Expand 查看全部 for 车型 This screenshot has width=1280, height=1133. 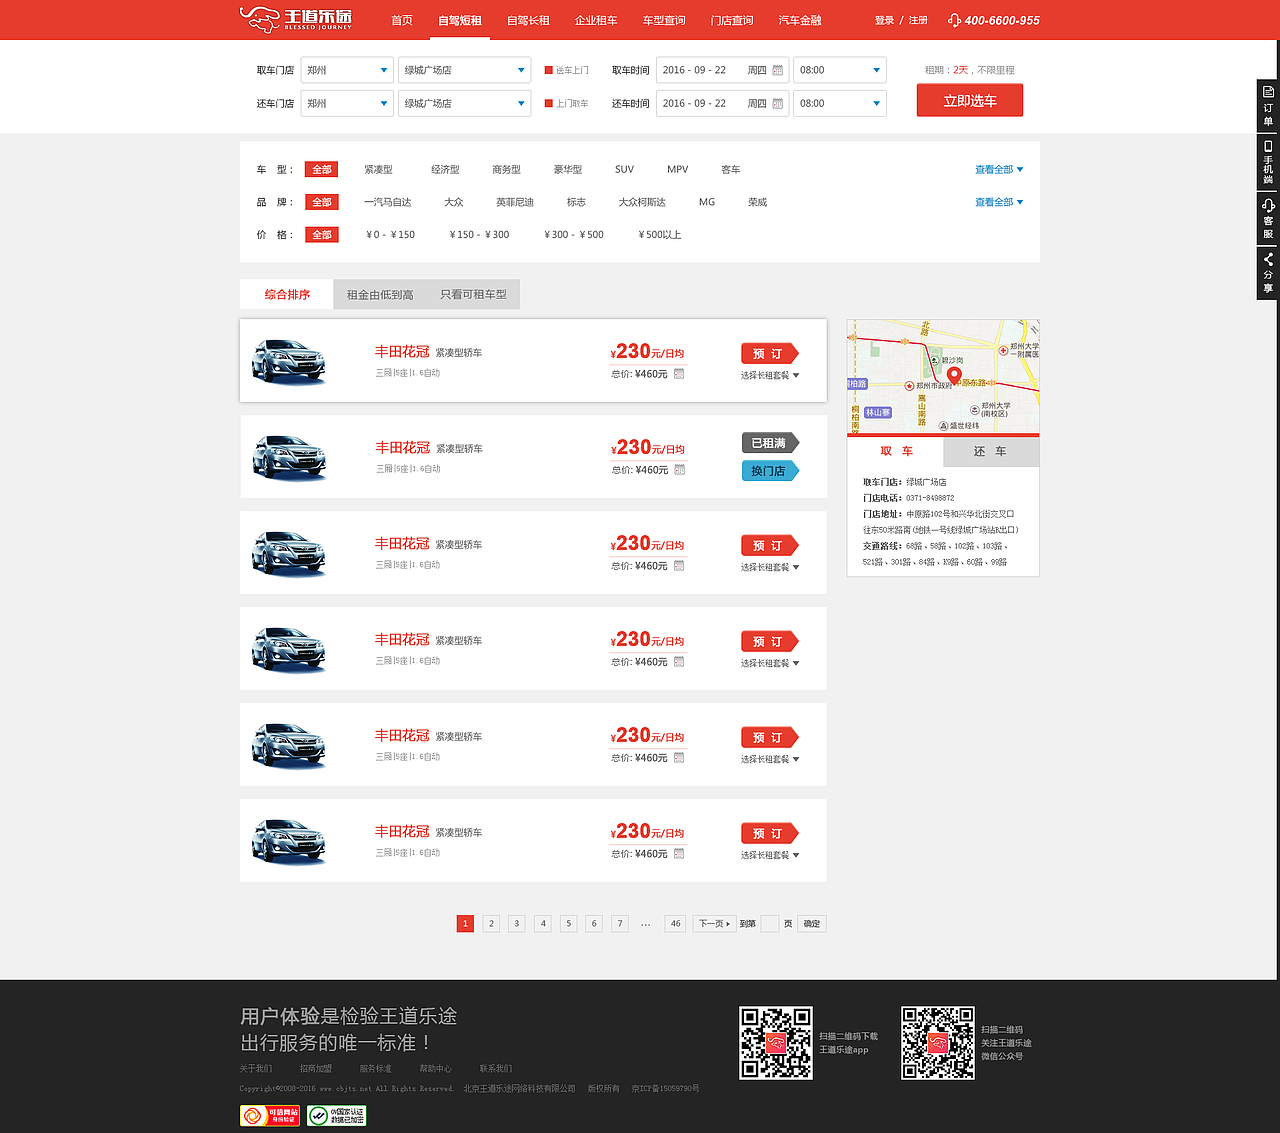click(999, 170)
